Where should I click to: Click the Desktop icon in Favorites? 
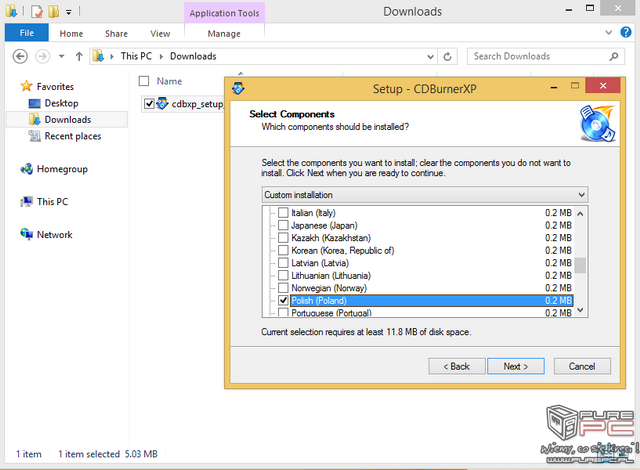tap(34, 103)
